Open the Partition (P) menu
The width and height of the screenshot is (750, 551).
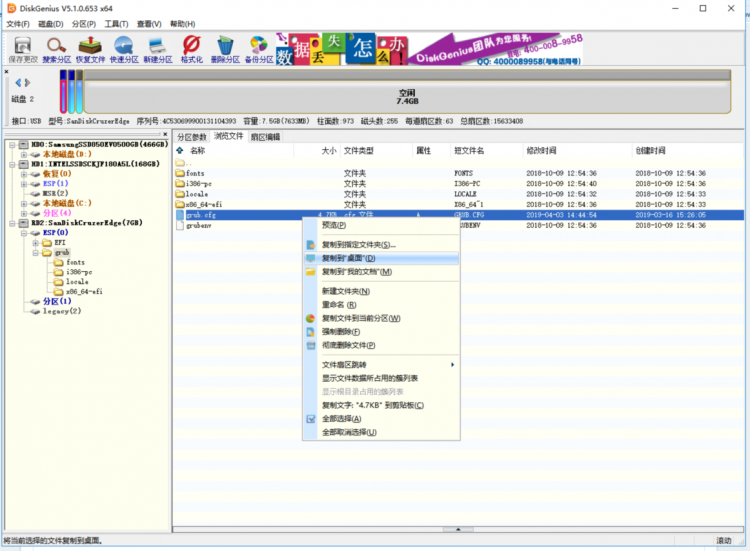[84, 24]
